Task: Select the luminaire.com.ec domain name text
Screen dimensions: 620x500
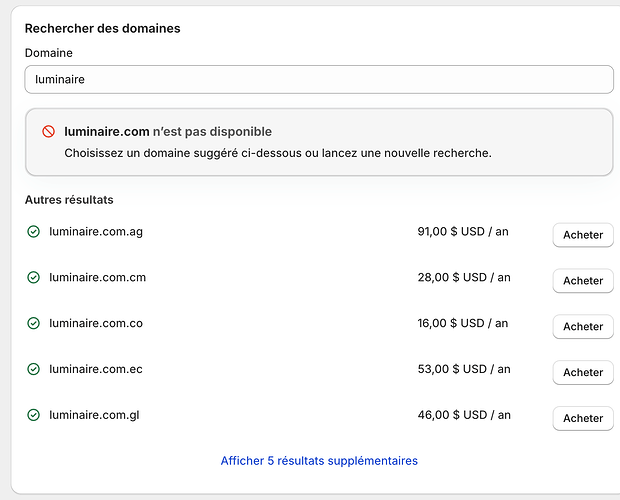Action: 96,369
